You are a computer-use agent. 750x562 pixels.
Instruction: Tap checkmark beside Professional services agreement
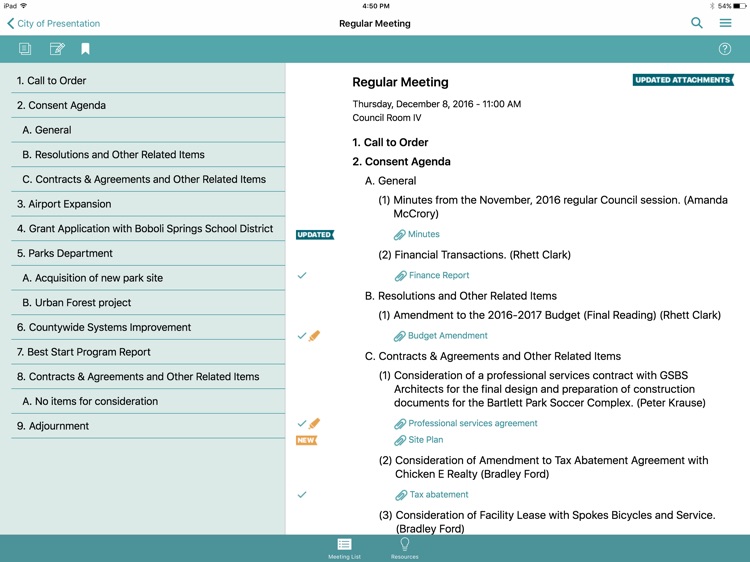click(x=302, y=423)
